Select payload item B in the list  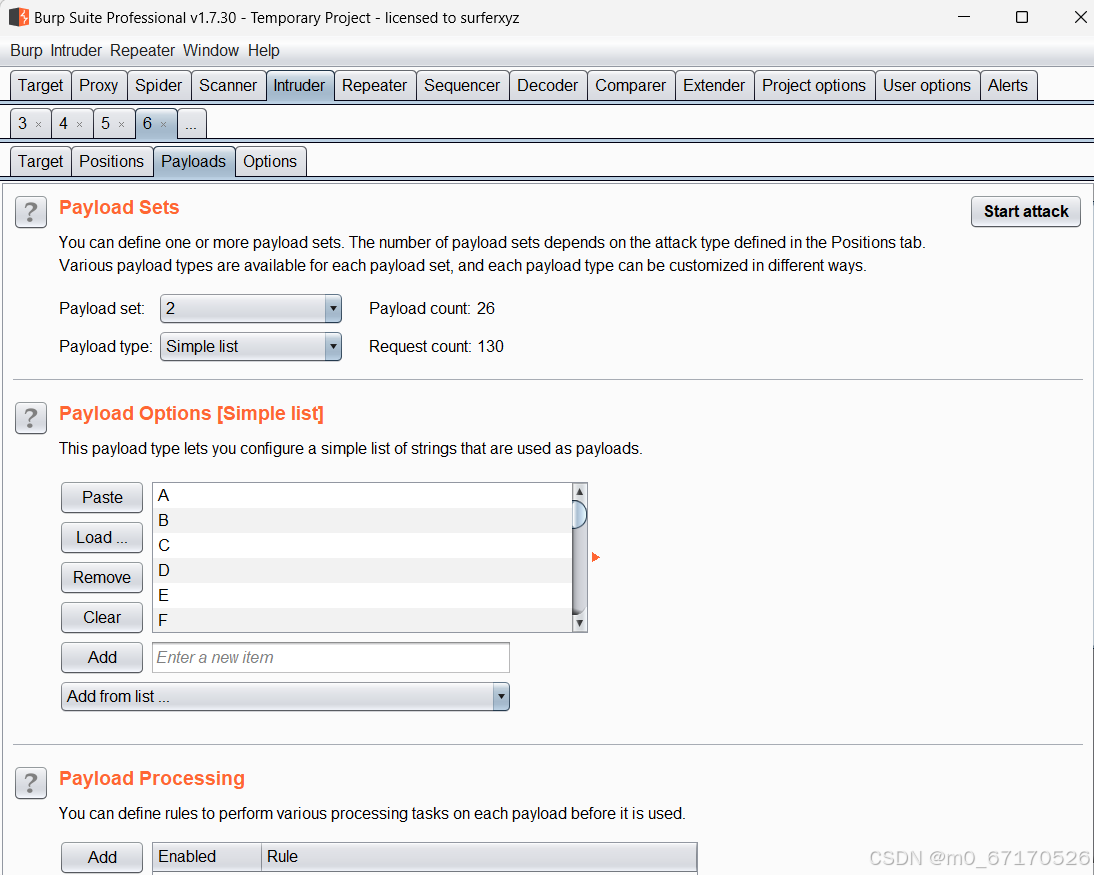[362, 521]
